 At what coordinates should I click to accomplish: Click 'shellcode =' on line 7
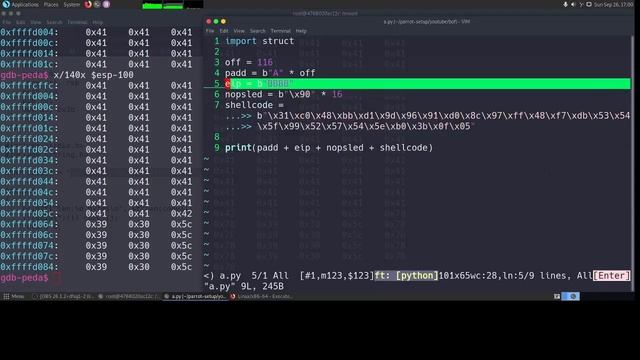(x=254, y=105)
